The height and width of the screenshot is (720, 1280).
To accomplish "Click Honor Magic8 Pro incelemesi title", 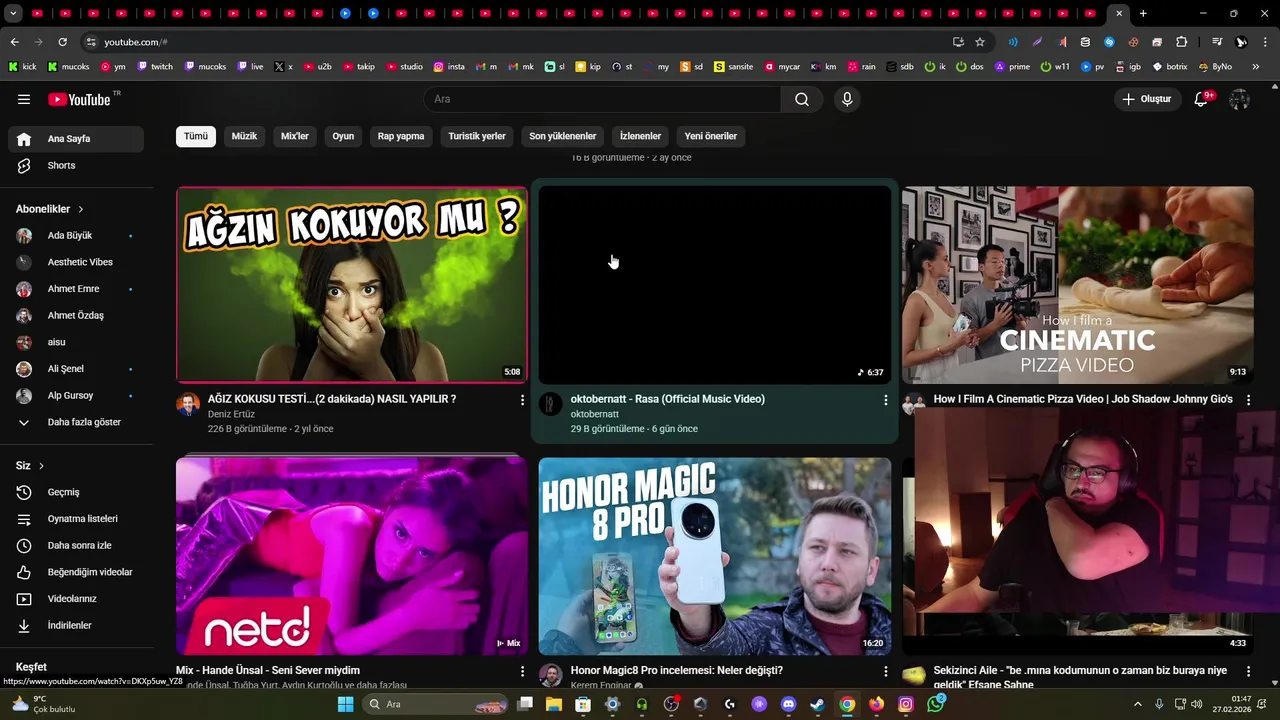I will [x=677, y=671].
